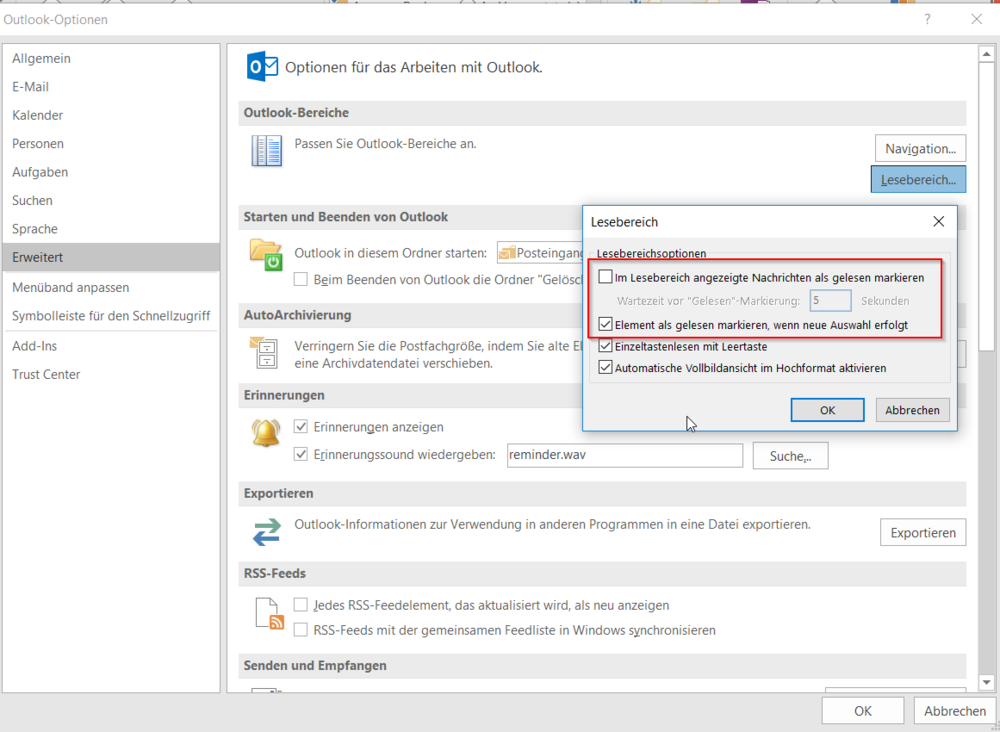
Task: Click the Erinnerungen bell icon
Action: click(266, 433)
